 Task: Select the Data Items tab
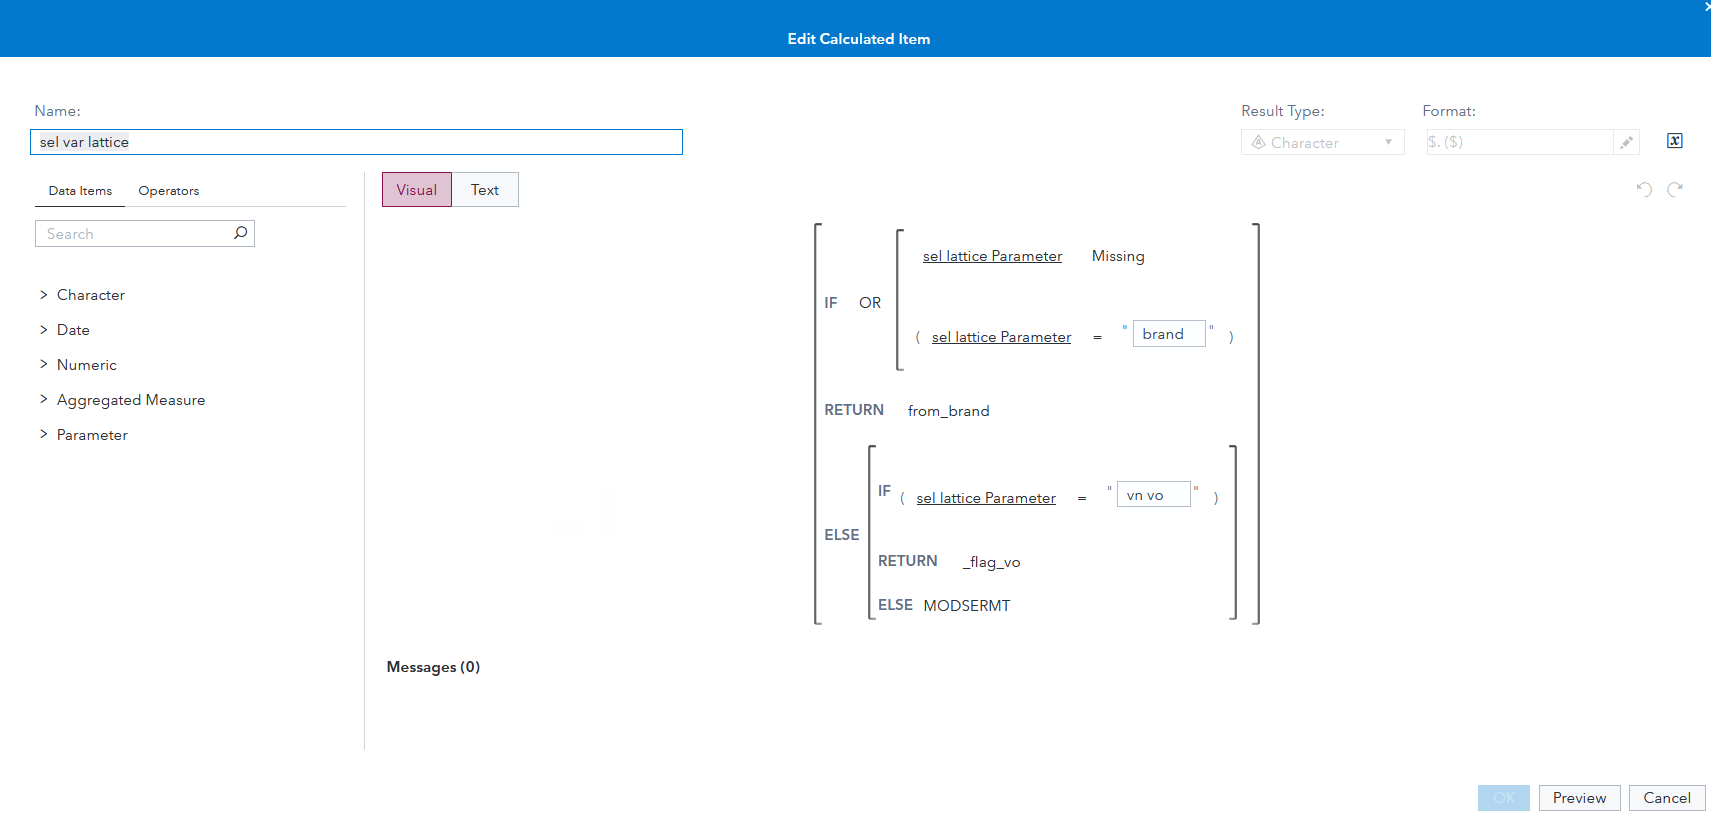80,191
